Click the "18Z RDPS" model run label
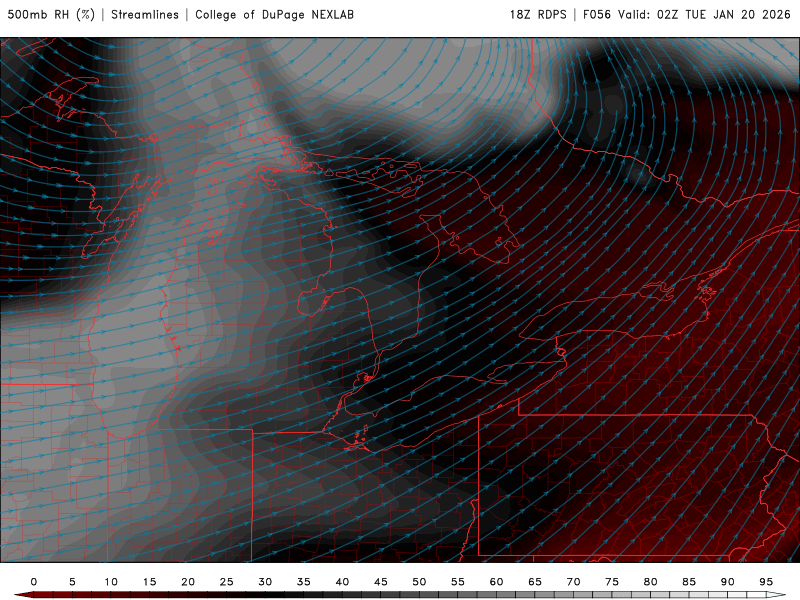 538,14
